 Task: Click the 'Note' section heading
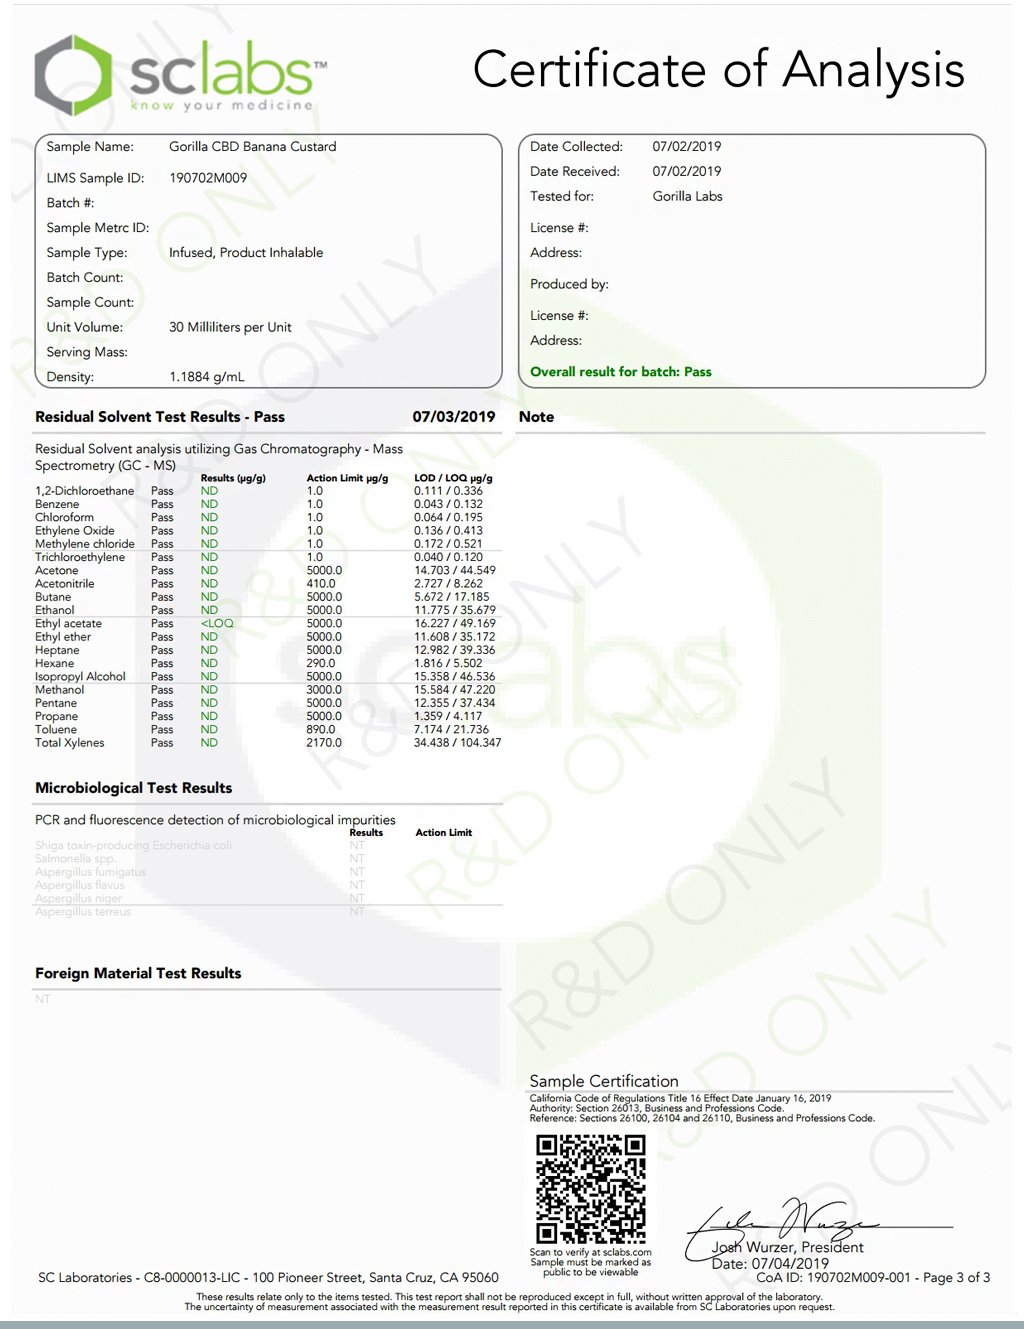[536, 417]
